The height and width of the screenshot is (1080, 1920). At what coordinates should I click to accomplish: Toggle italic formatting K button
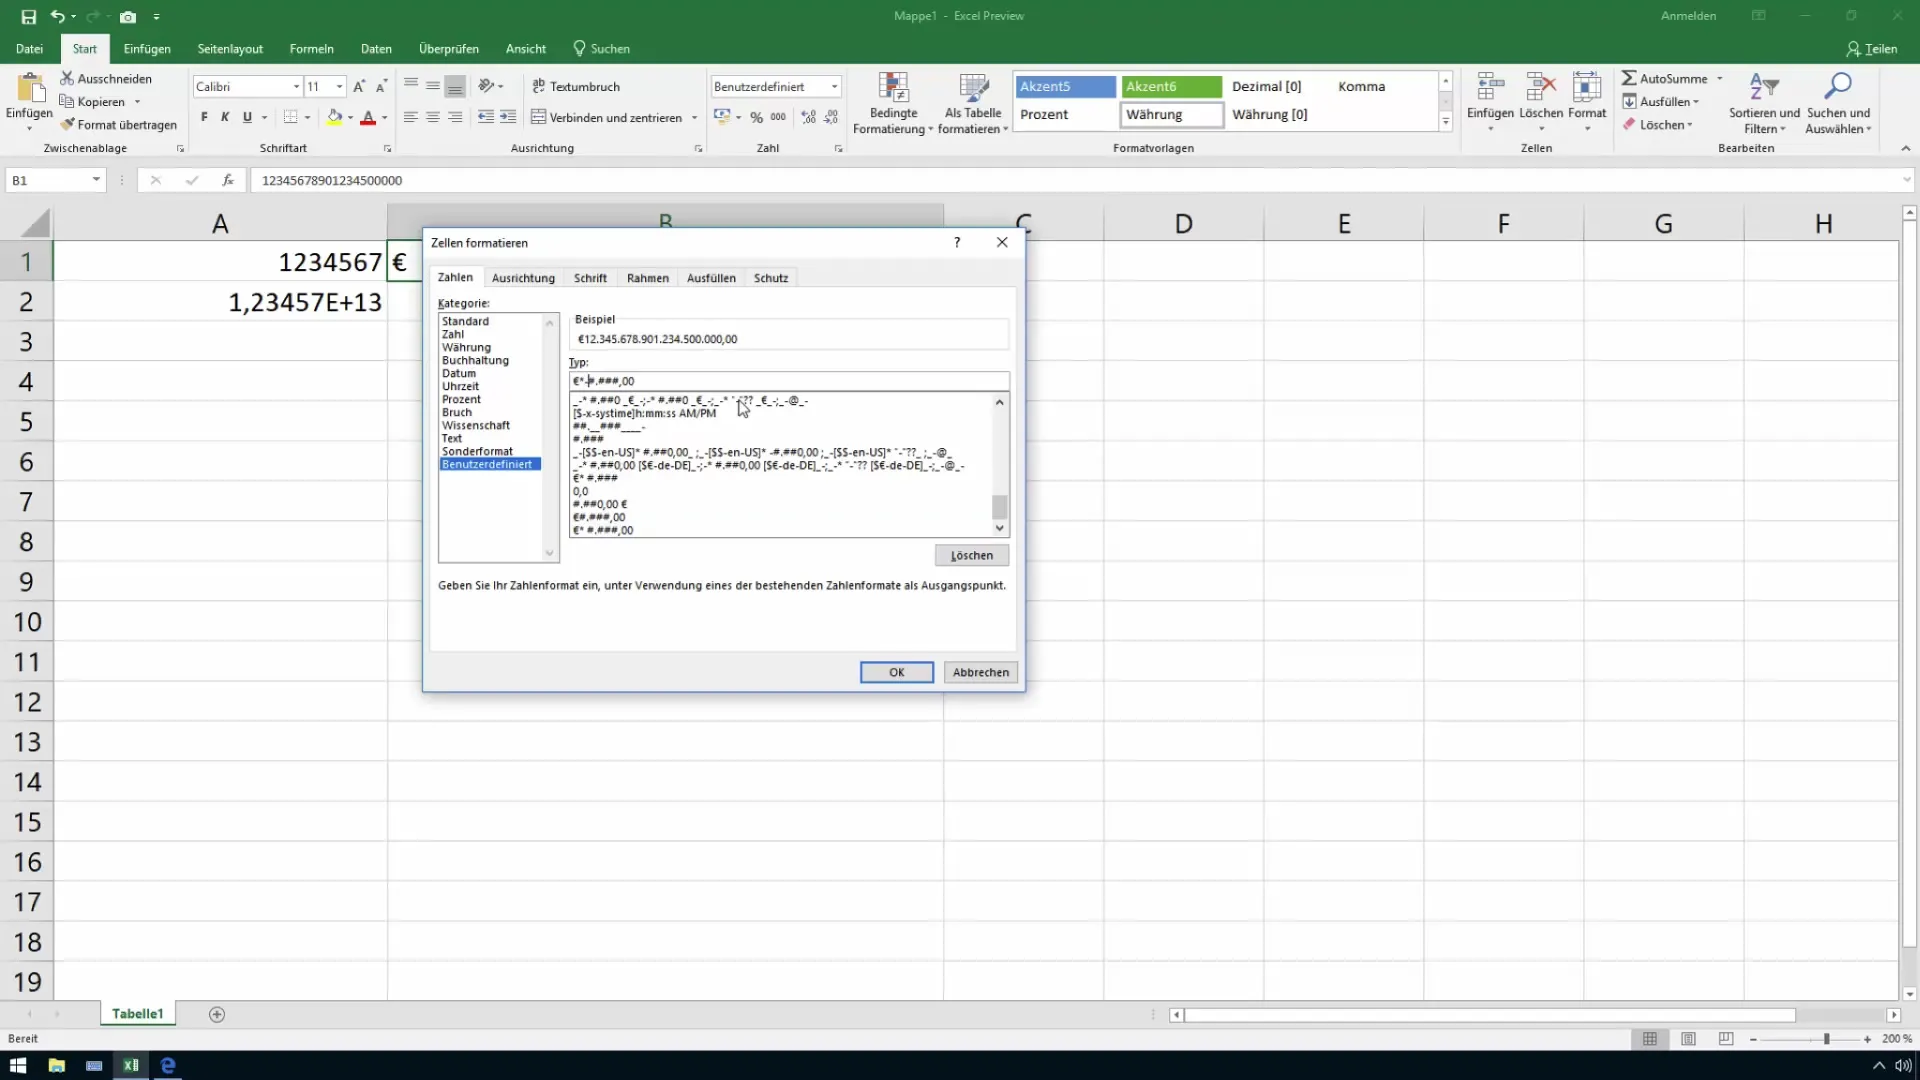pyautogui.click(x=225, y=117)
